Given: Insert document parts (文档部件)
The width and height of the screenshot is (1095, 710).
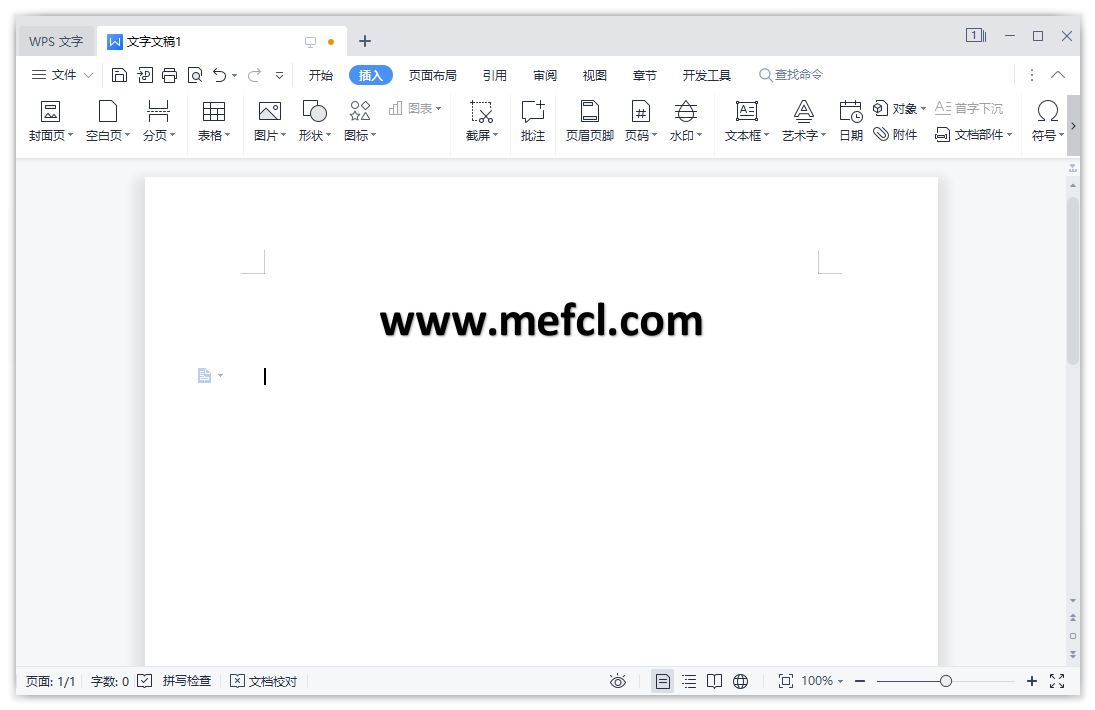Looking at the screenshot, I should pos(973,134).
